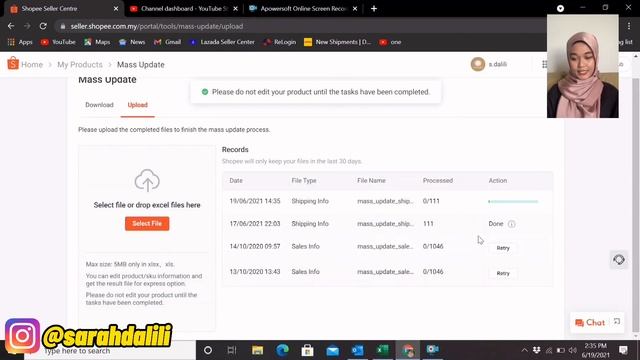
Task: Launch Microsoft Edge from the taskbar
Action: (x=282, y=350)
